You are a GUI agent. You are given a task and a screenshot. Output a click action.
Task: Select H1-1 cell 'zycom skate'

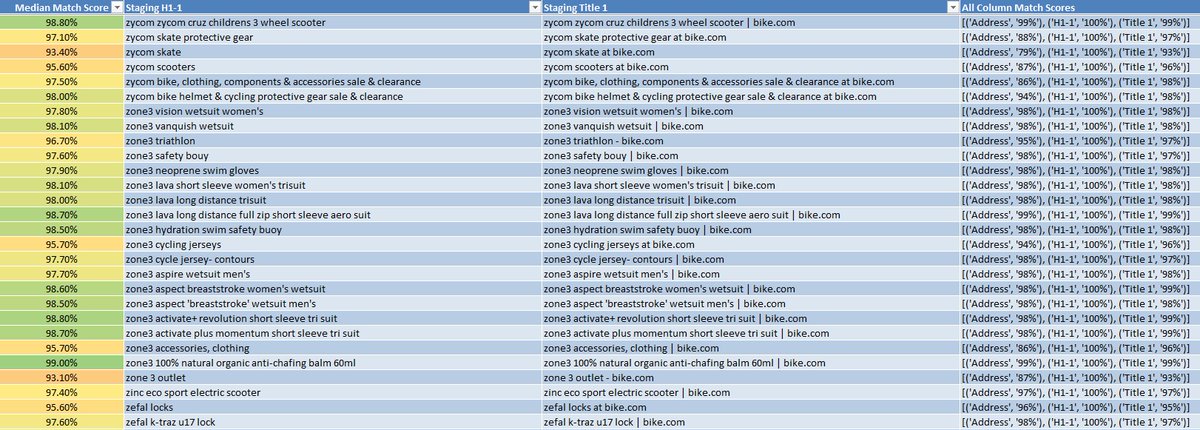333,52
